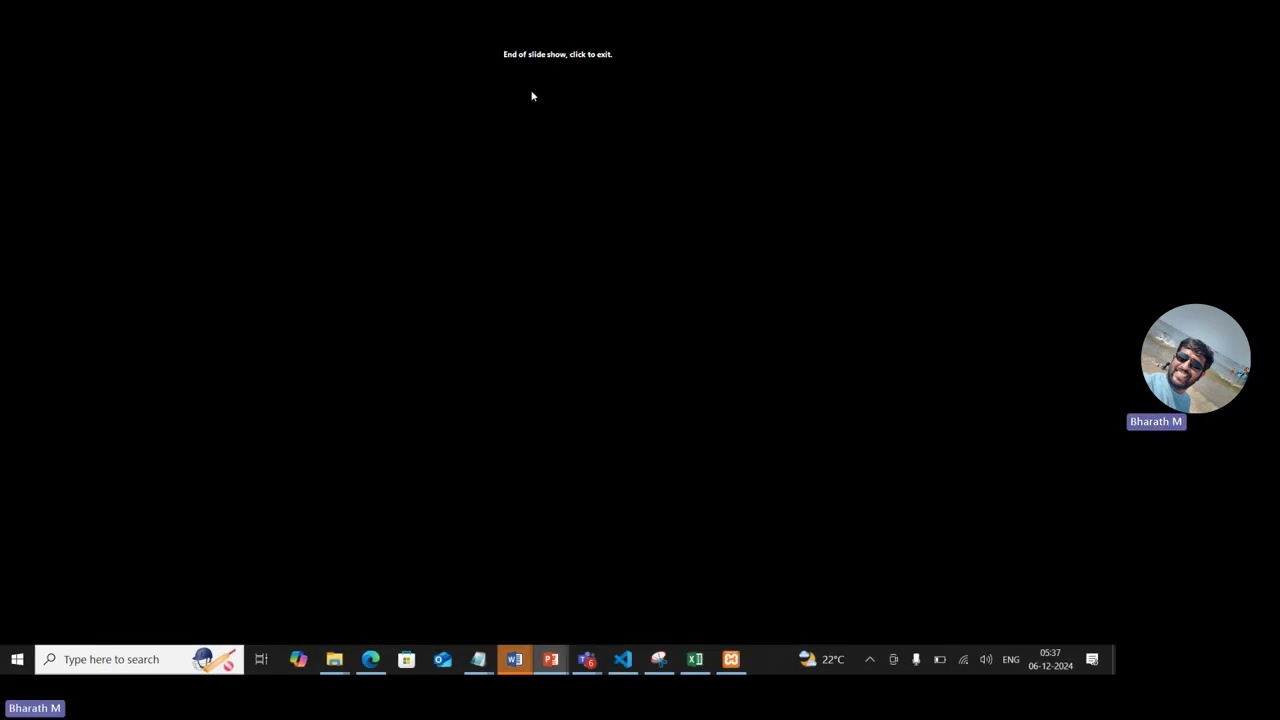Open the notepad-style app beside Outlook
This screenshot has width=1280, height=720.
click(x=478, y=659)
